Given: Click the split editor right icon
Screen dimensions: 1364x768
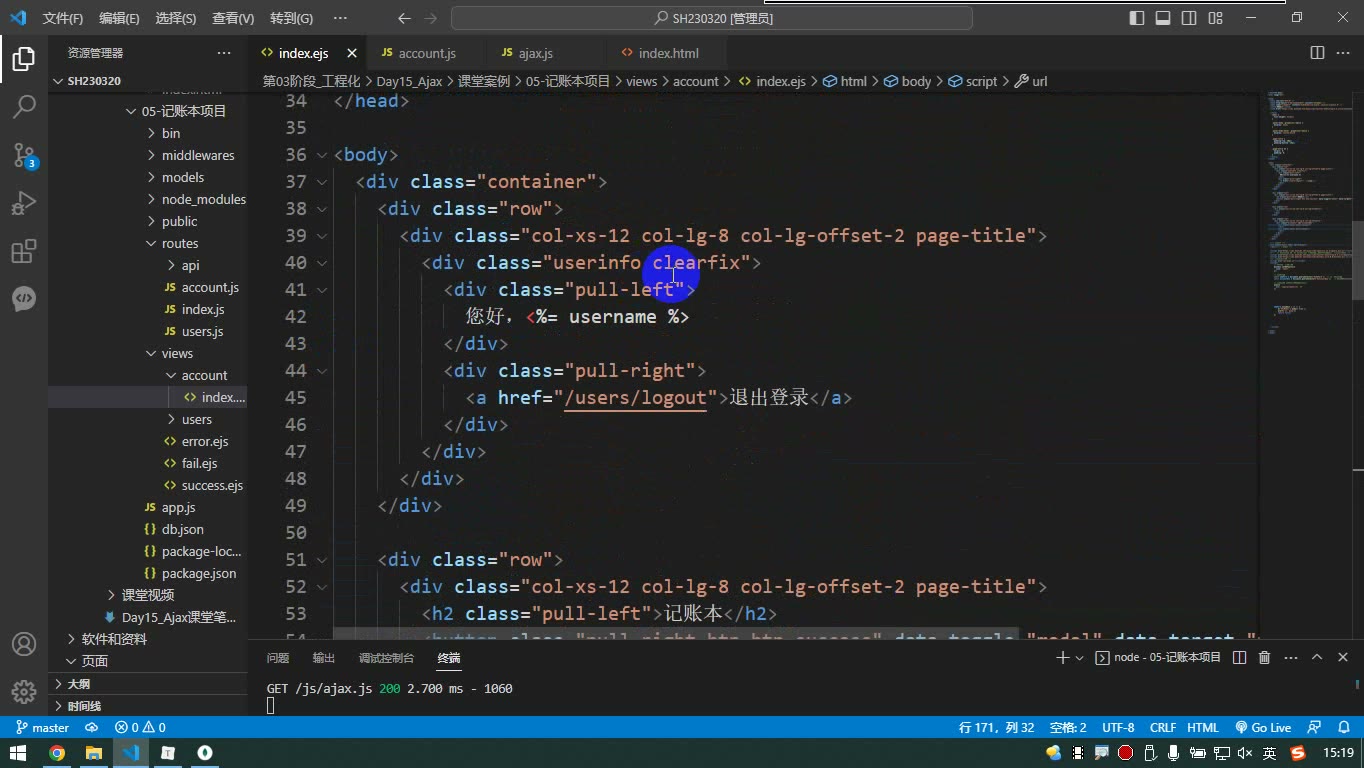Looking at the screenshot, I should tap(1317, 53).
